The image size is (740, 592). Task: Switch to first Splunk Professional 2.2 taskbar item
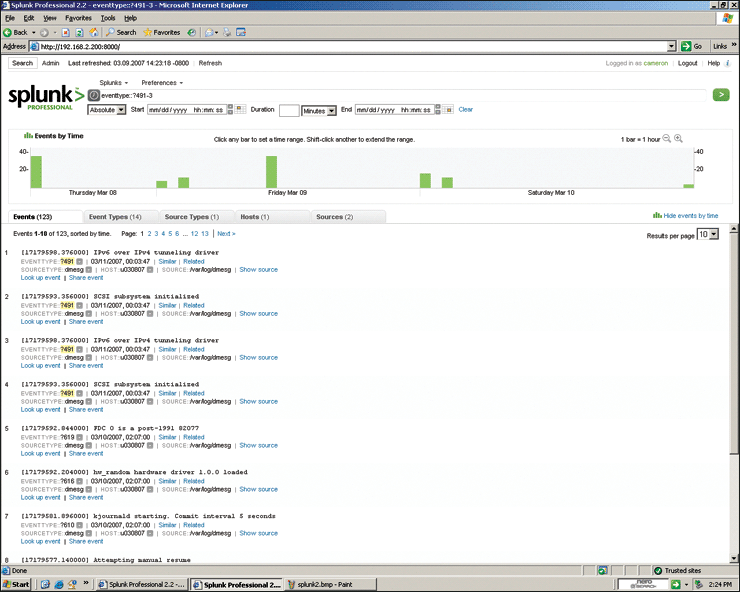point(142,584)
